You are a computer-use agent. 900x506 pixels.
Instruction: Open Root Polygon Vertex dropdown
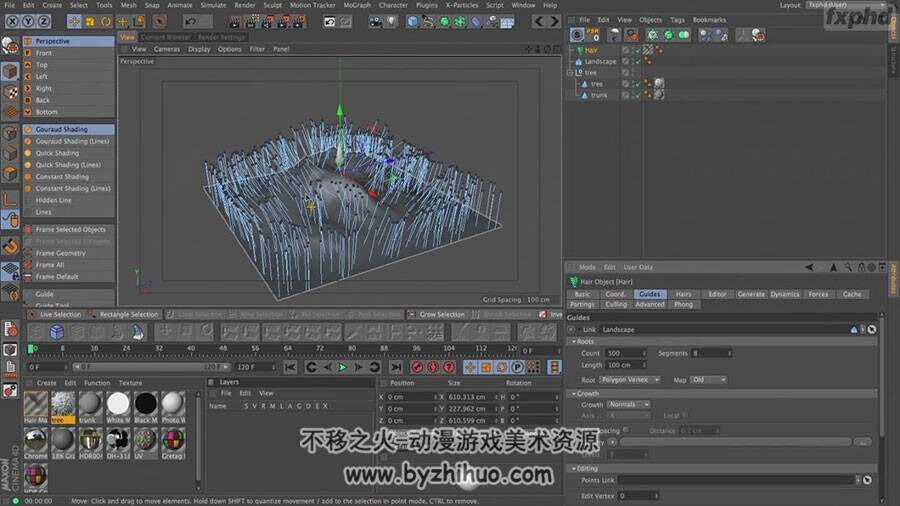pyautogui.click(x=630, y=380)
